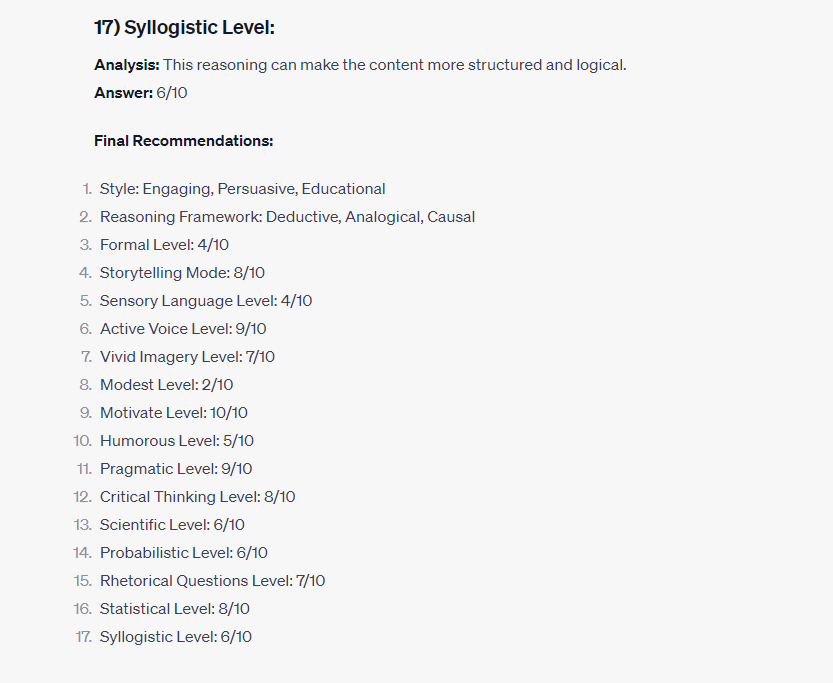This screenshot has height=683, width=833.
Task: Select the Sensory Language Level: 4/10 line
Action: 206,301
